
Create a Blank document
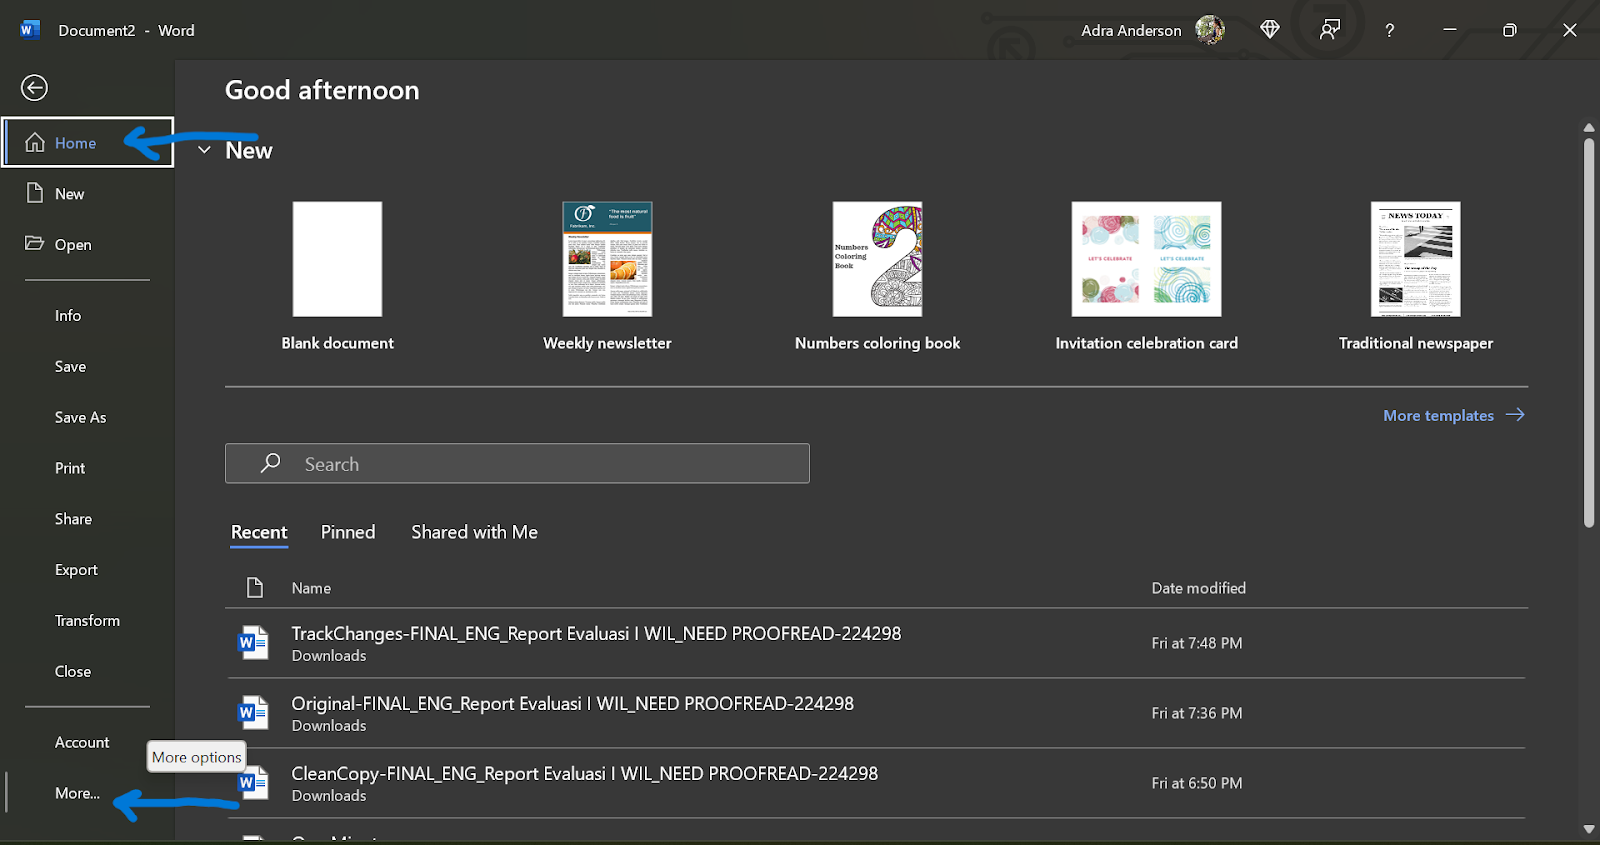pos(337,276)
